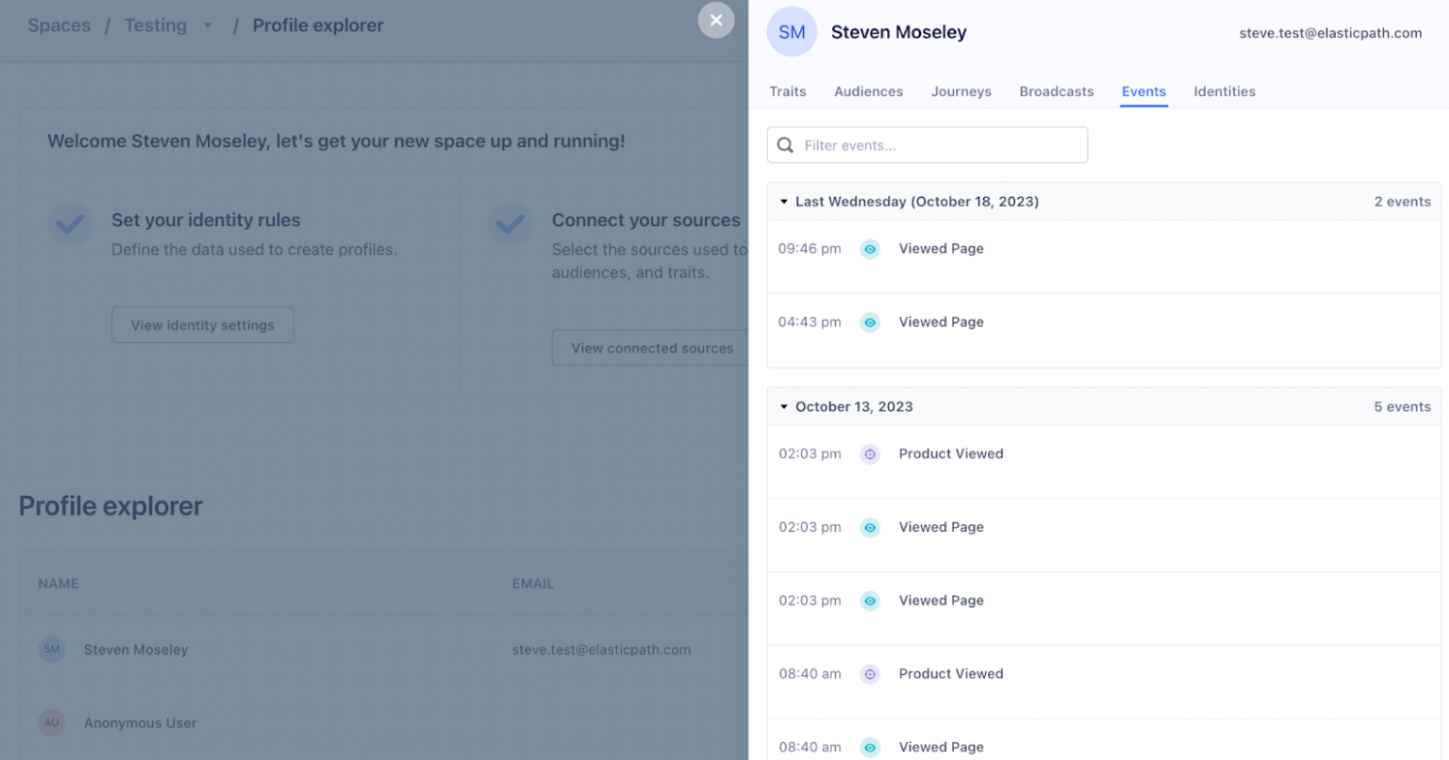Collapse the October 13, 2023 event group
The height and width of the screenshot is (760, 1449).
click(x=784, y=406)
